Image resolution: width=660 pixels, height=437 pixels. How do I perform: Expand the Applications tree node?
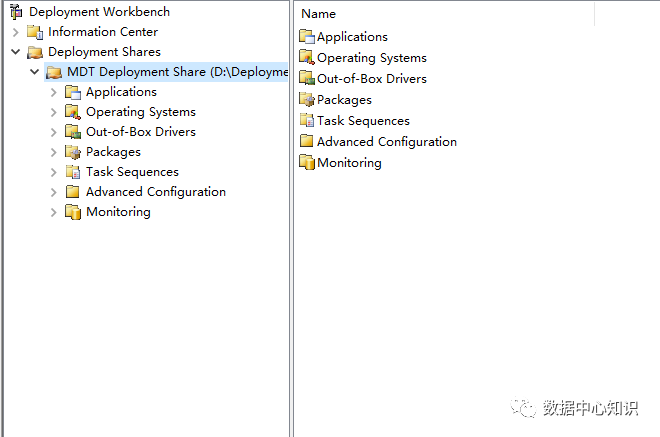(x=53, y=92)
